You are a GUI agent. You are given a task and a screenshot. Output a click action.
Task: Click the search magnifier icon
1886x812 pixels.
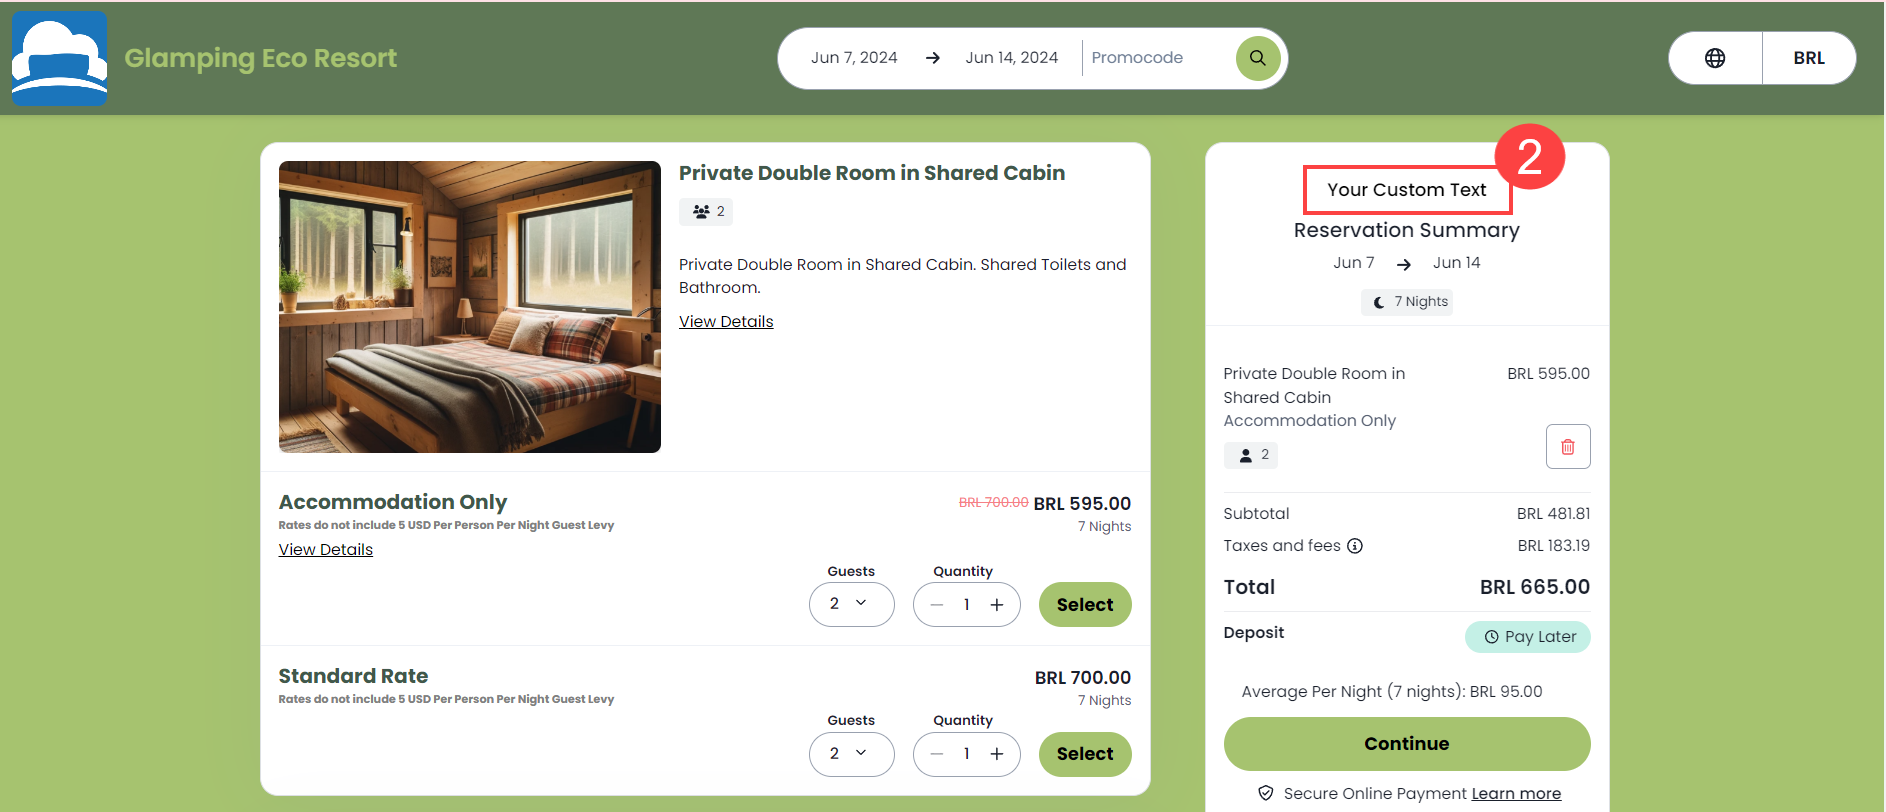[x=1257, y=58]
